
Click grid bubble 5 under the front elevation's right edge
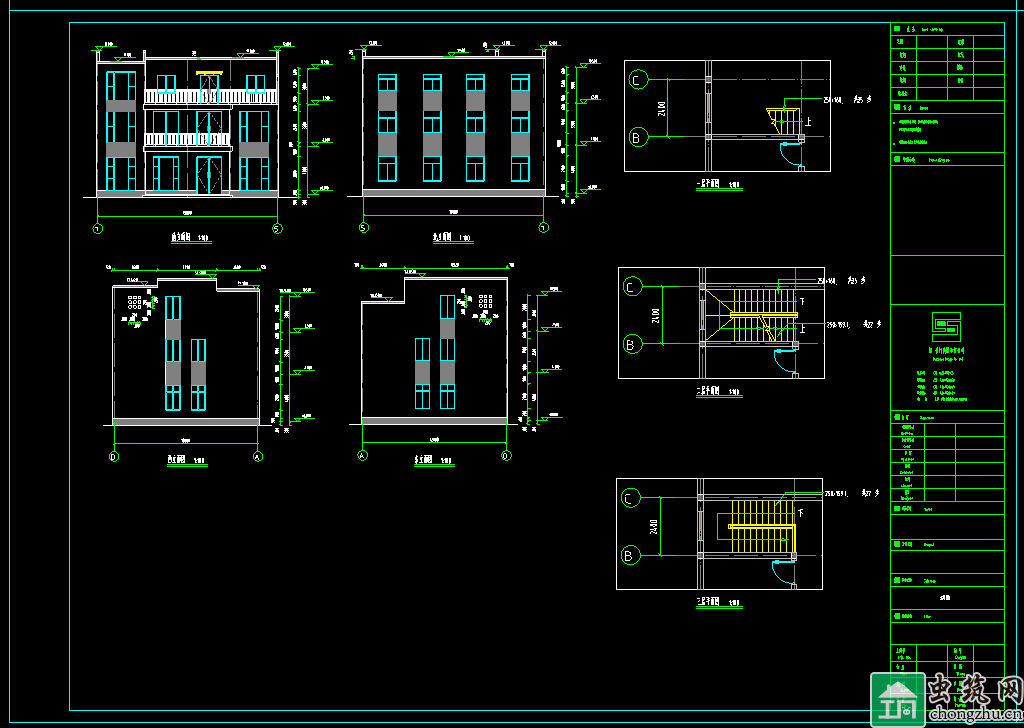277,229
